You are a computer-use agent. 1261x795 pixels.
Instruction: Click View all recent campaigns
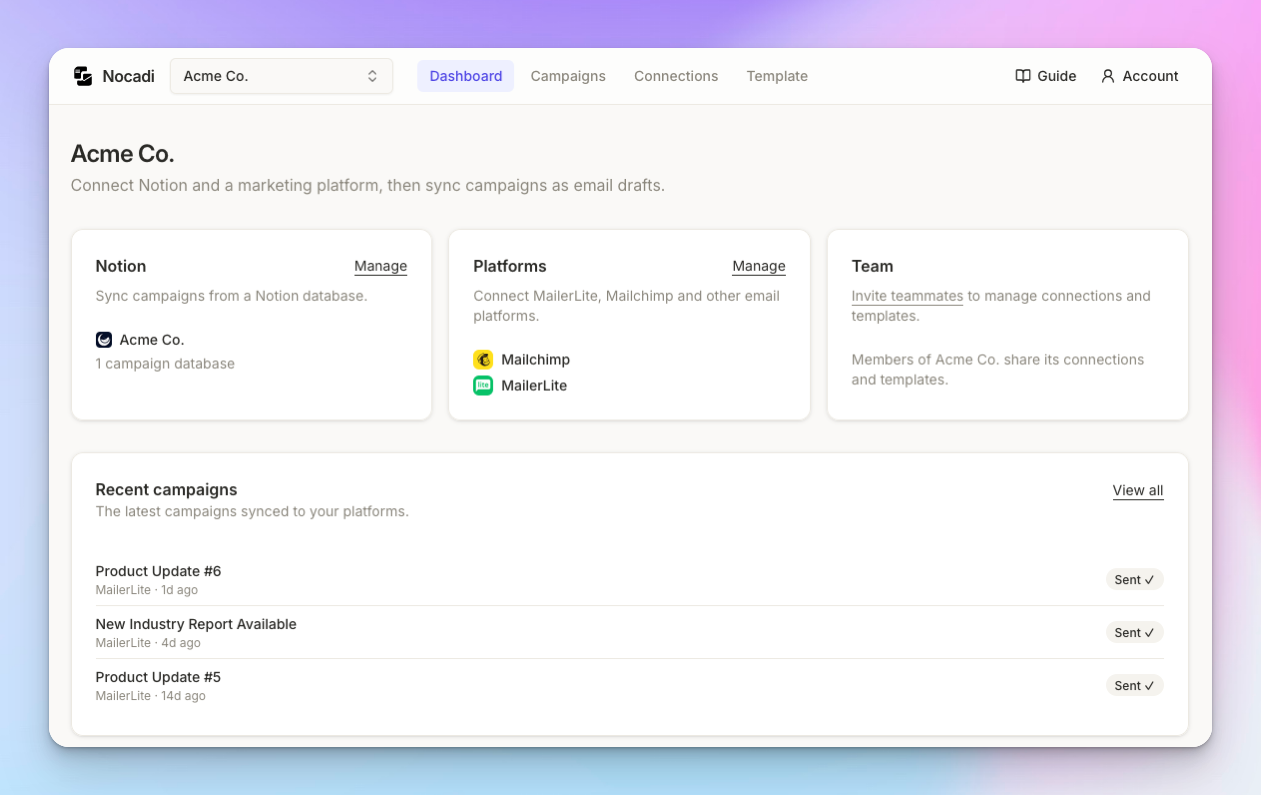click(1138, 490)
